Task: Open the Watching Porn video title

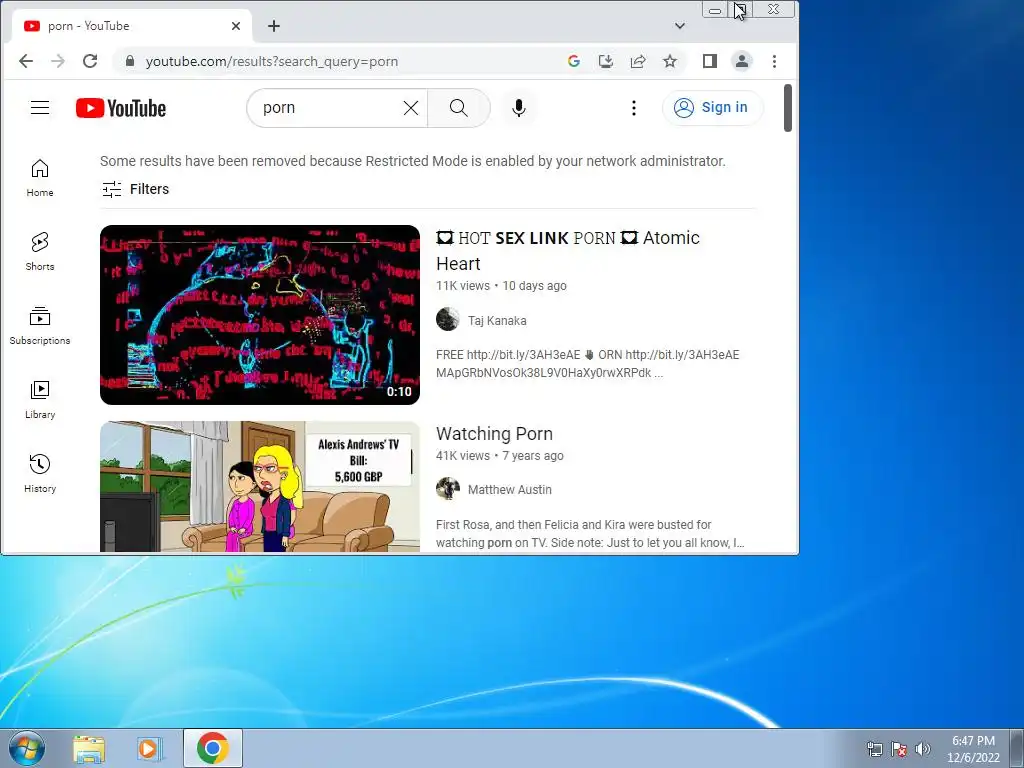Action: coord(494,434)
